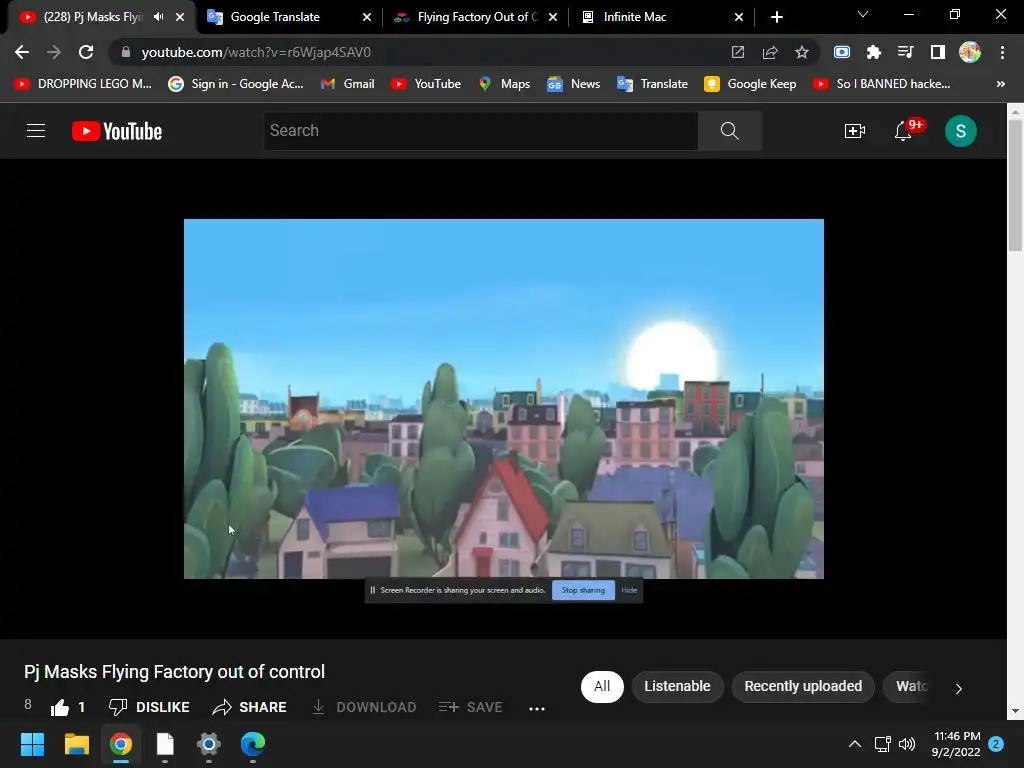Show hidden tray icons chevron
The image size is (1024, 768).
(x=854, y=744)
